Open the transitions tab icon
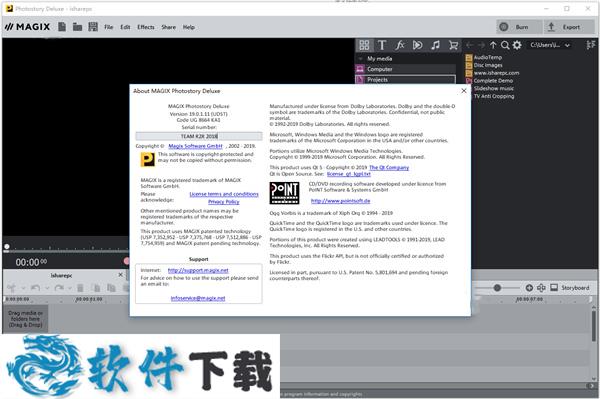Image resolution: width=600 pixels, height=399 pixels. click(x=417, y=45)
